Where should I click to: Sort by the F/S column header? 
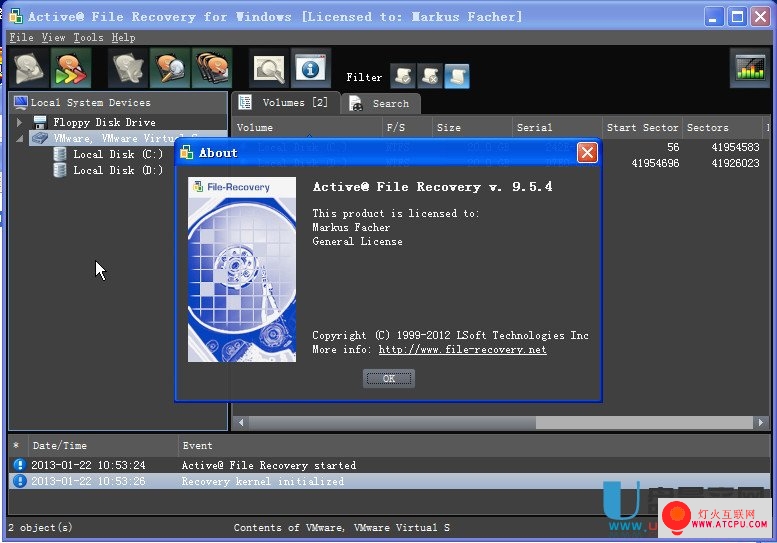coord(407,127)
